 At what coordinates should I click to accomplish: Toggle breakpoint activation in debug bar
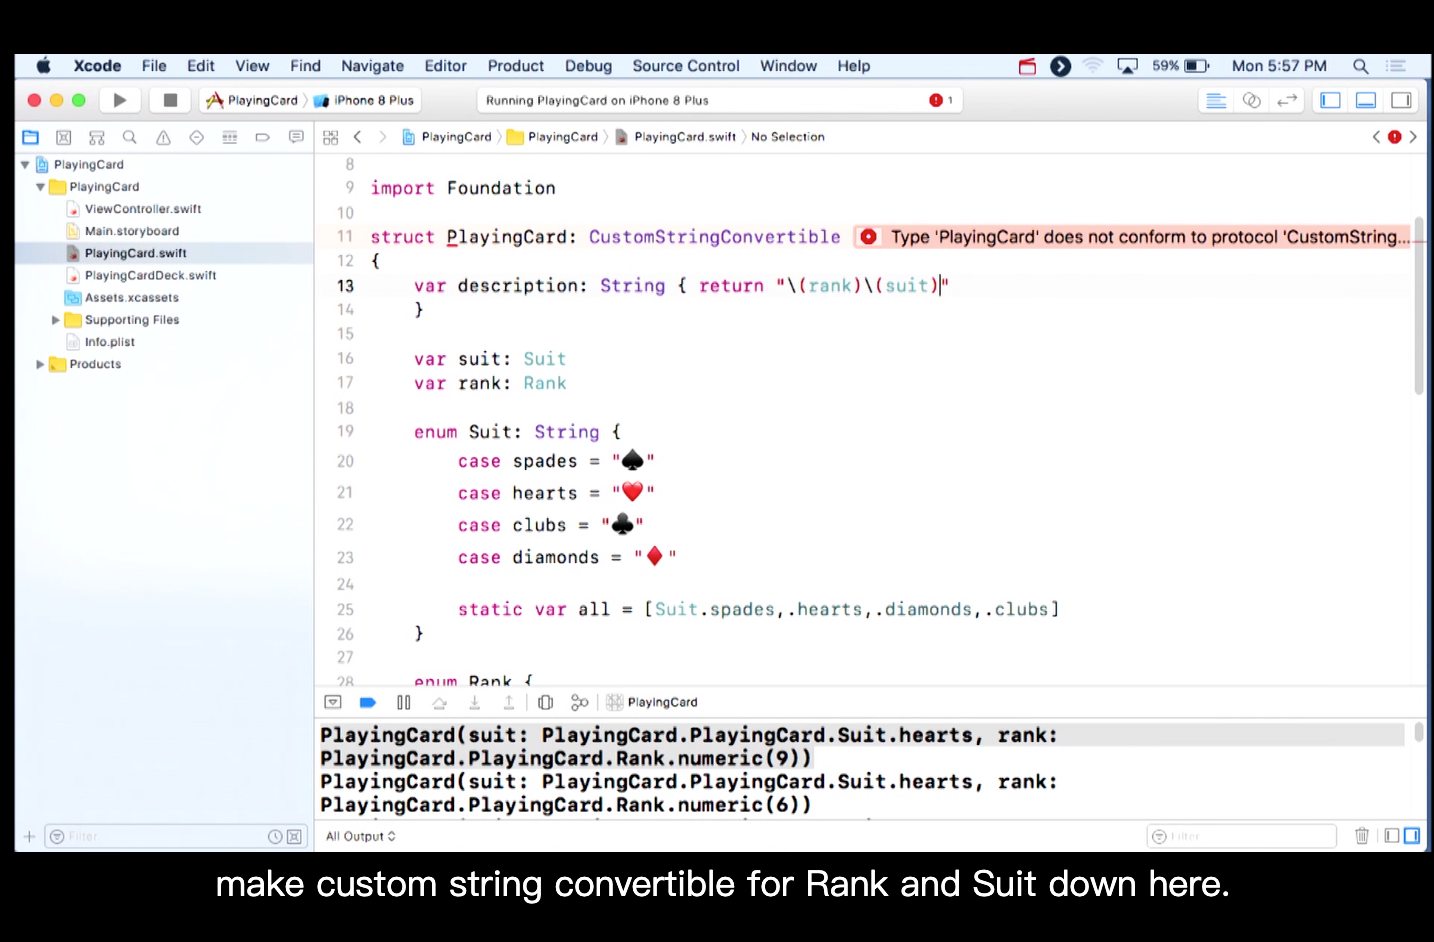coord(368,702)
